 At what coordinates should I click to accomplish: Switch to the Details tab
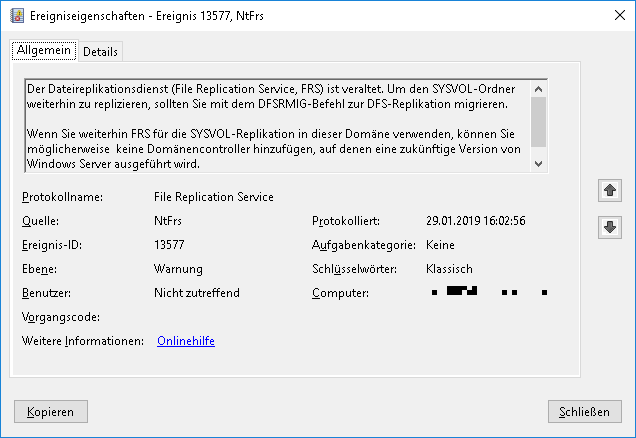(x=100, y=51)
